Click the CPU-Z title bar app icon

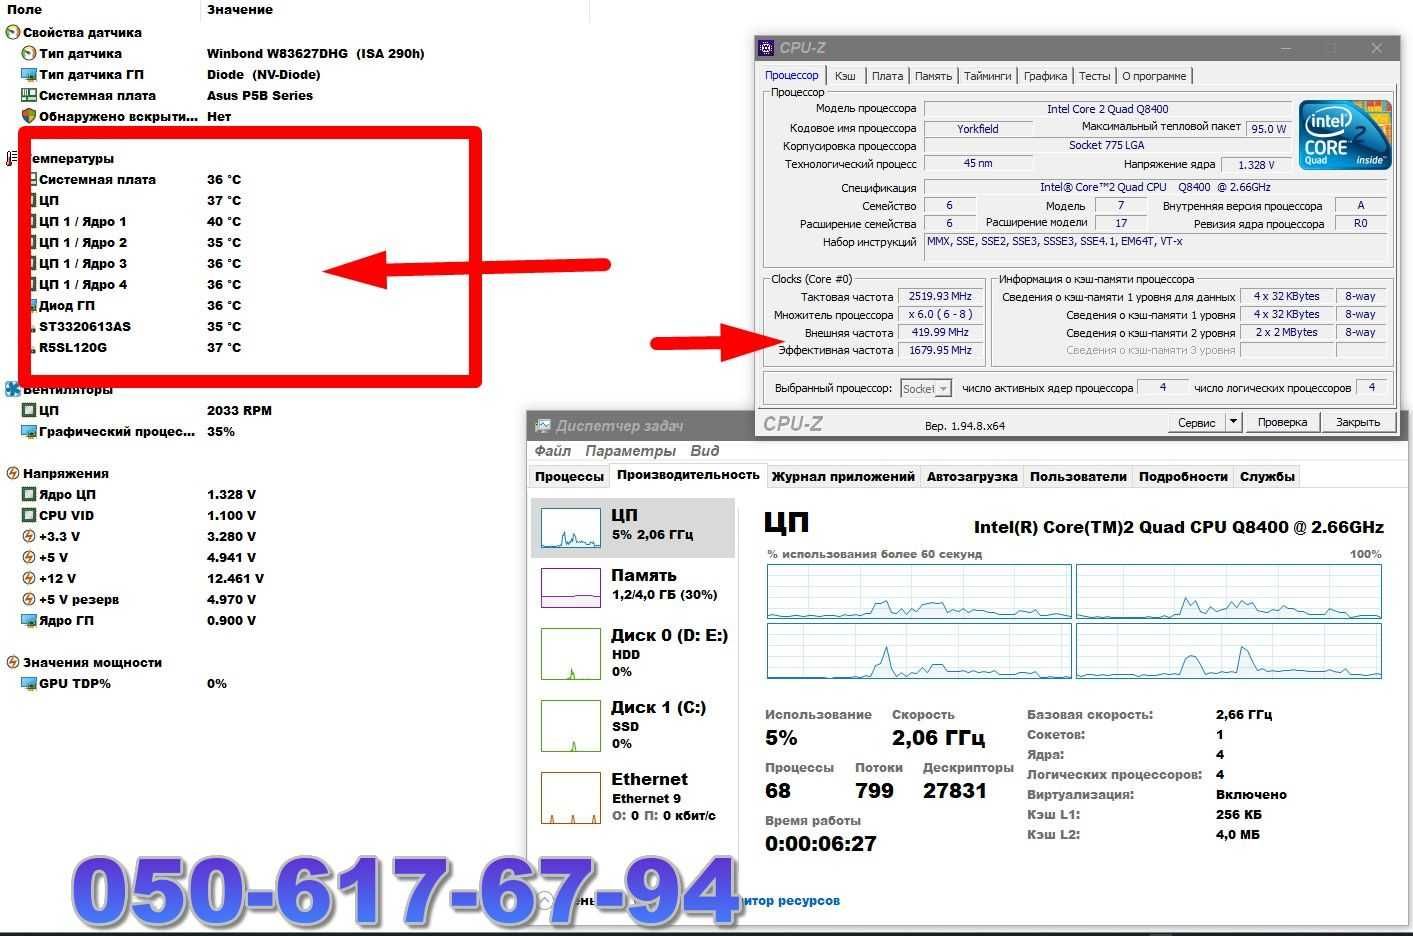click(x=767, y=48)
